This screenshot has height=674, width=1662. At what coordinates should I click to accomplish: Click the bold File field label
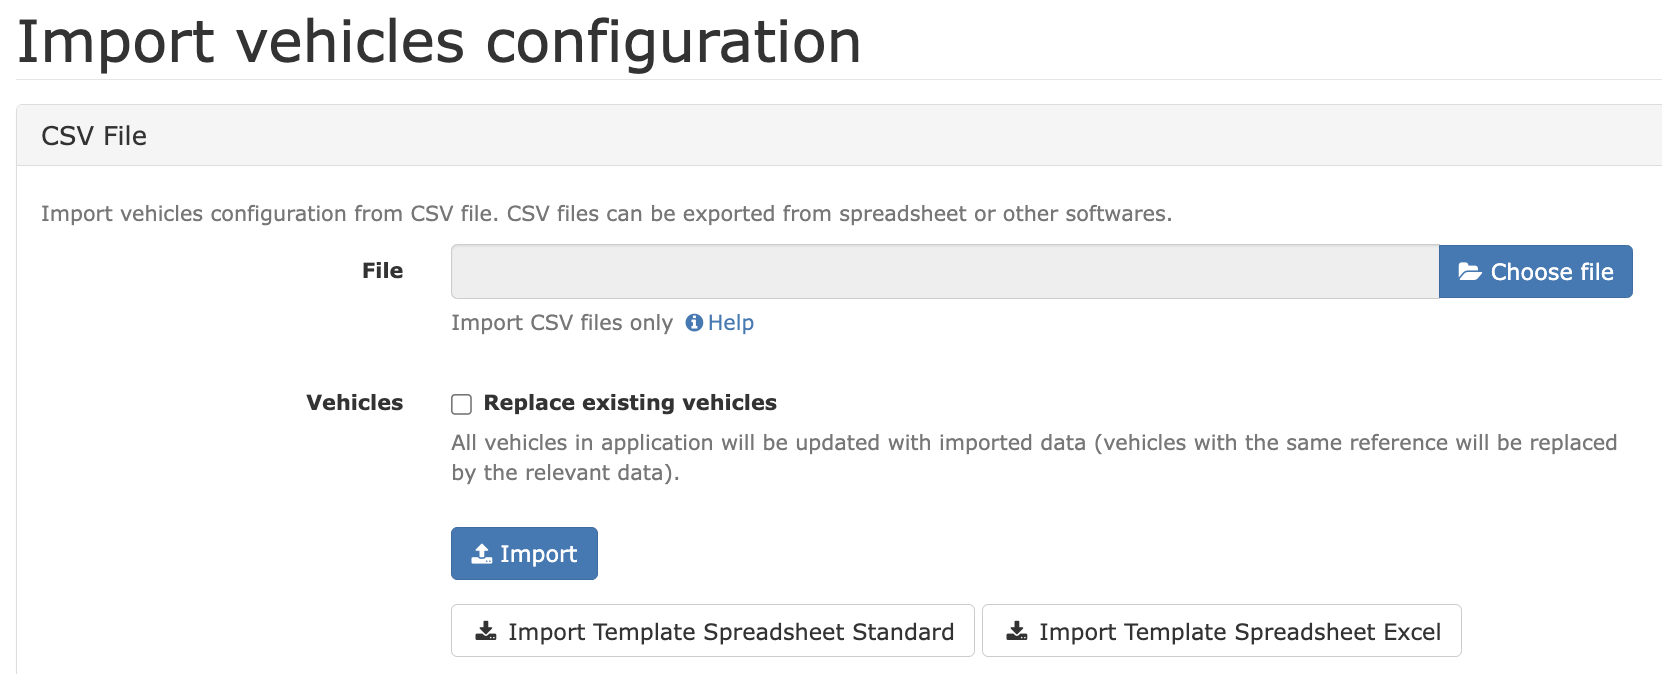(x=382, y=271)
